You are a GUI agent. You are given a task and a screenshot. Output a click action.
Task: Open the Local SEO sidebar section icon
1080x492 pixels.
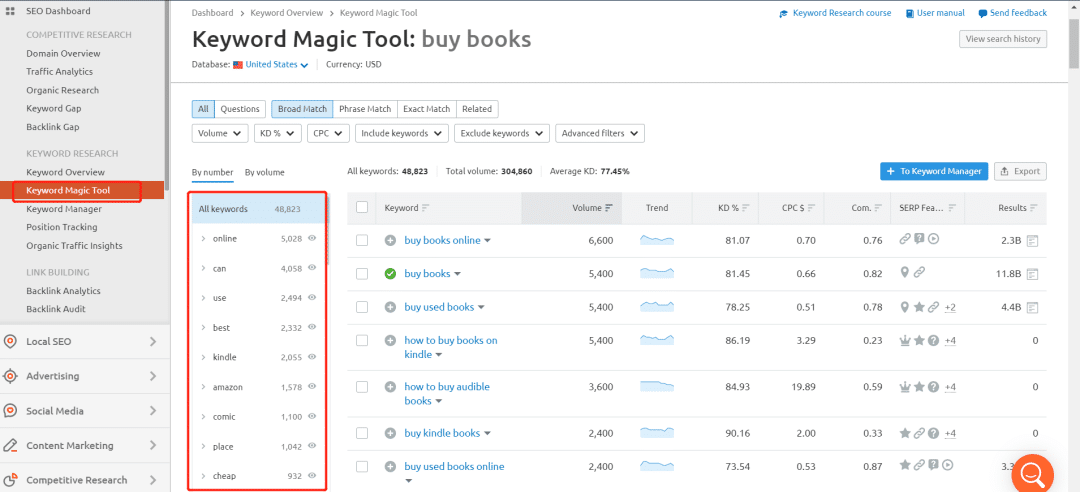pos(10,341)
